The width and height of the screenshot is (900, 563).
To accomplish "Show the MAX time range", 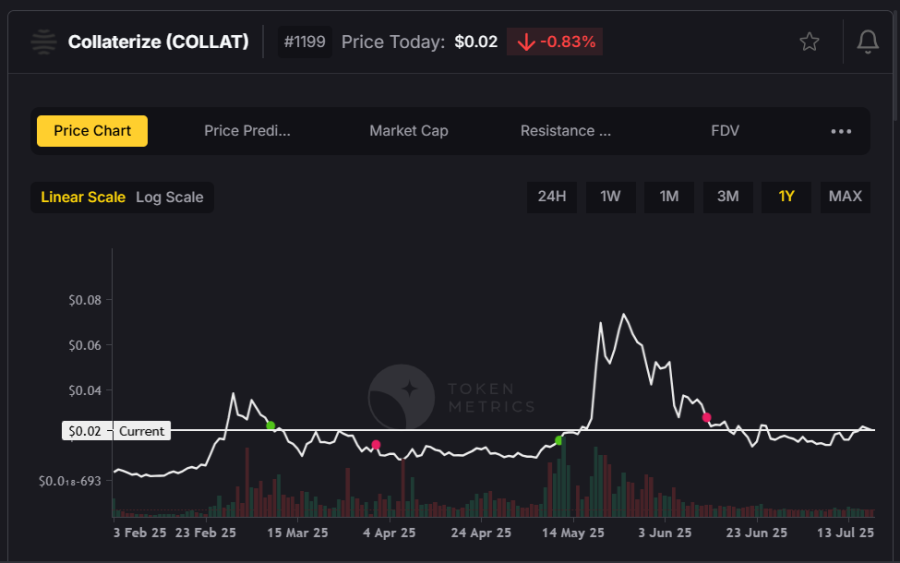I will (845, 196).
